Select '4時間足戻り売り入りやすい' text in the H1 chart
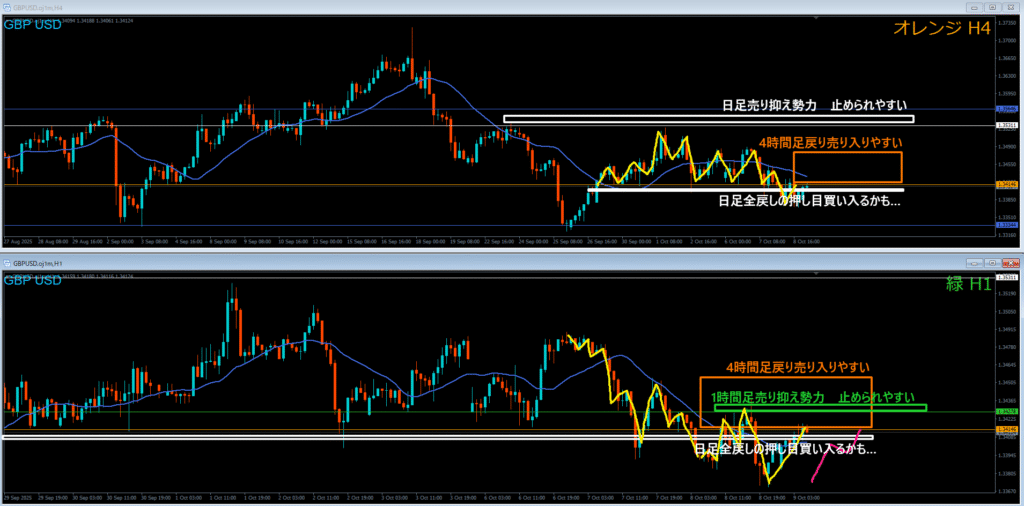The width and height of the screenshot is (1024, 506). click(798, 367)
